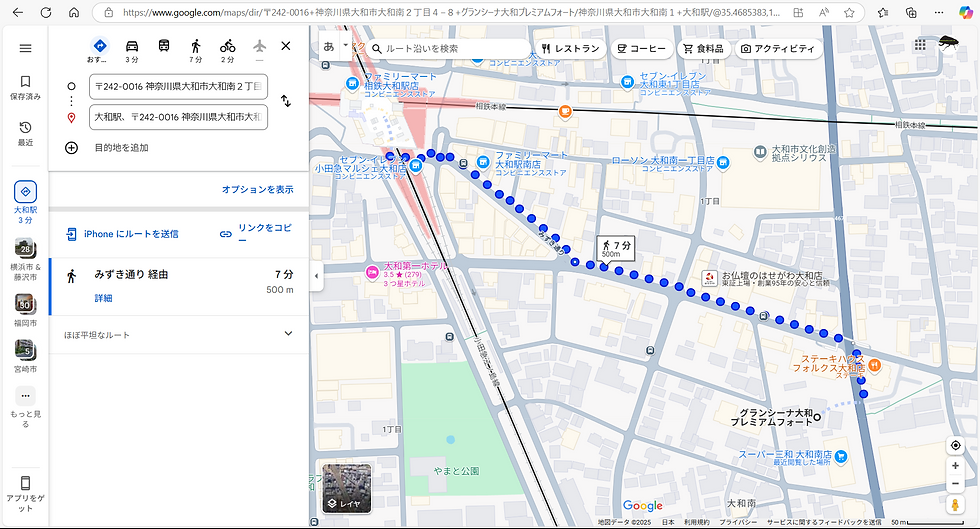Select walking travel mode
The height and width of the screenshot is (529, 980).
coord(196,46)
